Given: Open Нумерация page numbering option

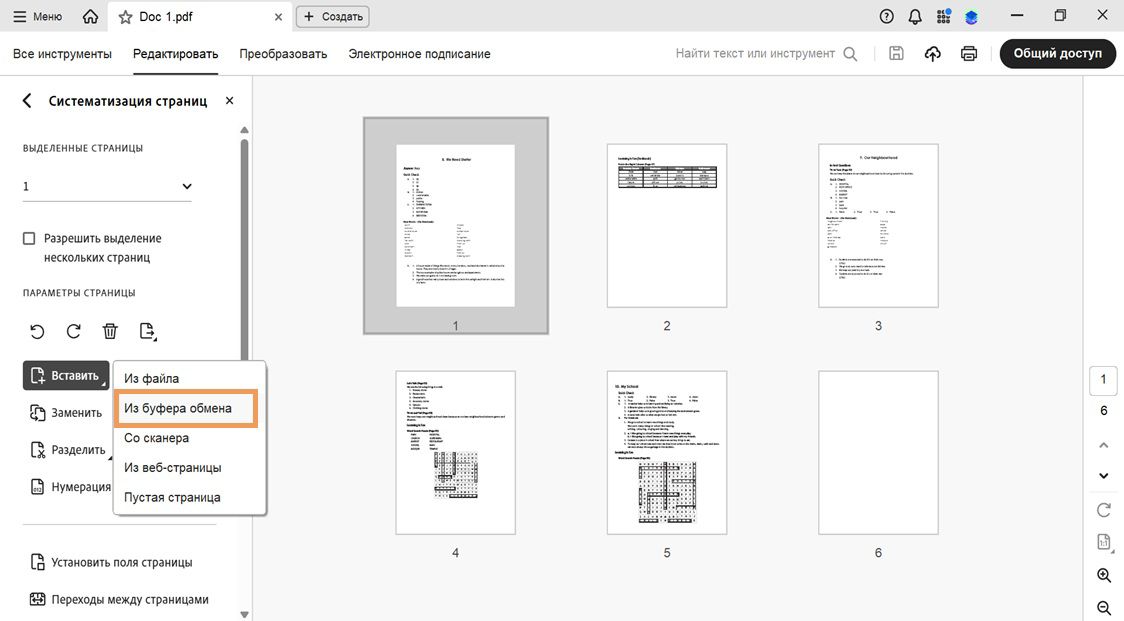Looking at the screenshot, I should 70,487.
